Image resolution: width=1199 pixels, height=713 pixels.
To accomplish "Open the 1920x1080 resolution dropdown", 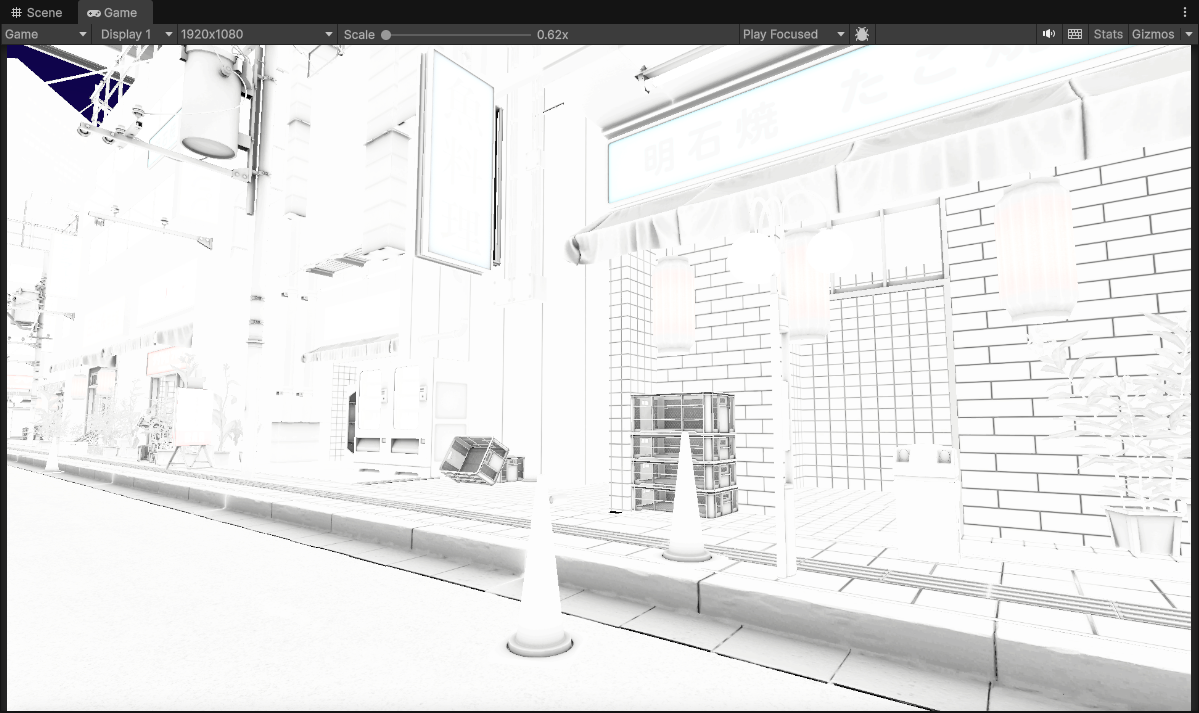I will [x=253, y=34].
